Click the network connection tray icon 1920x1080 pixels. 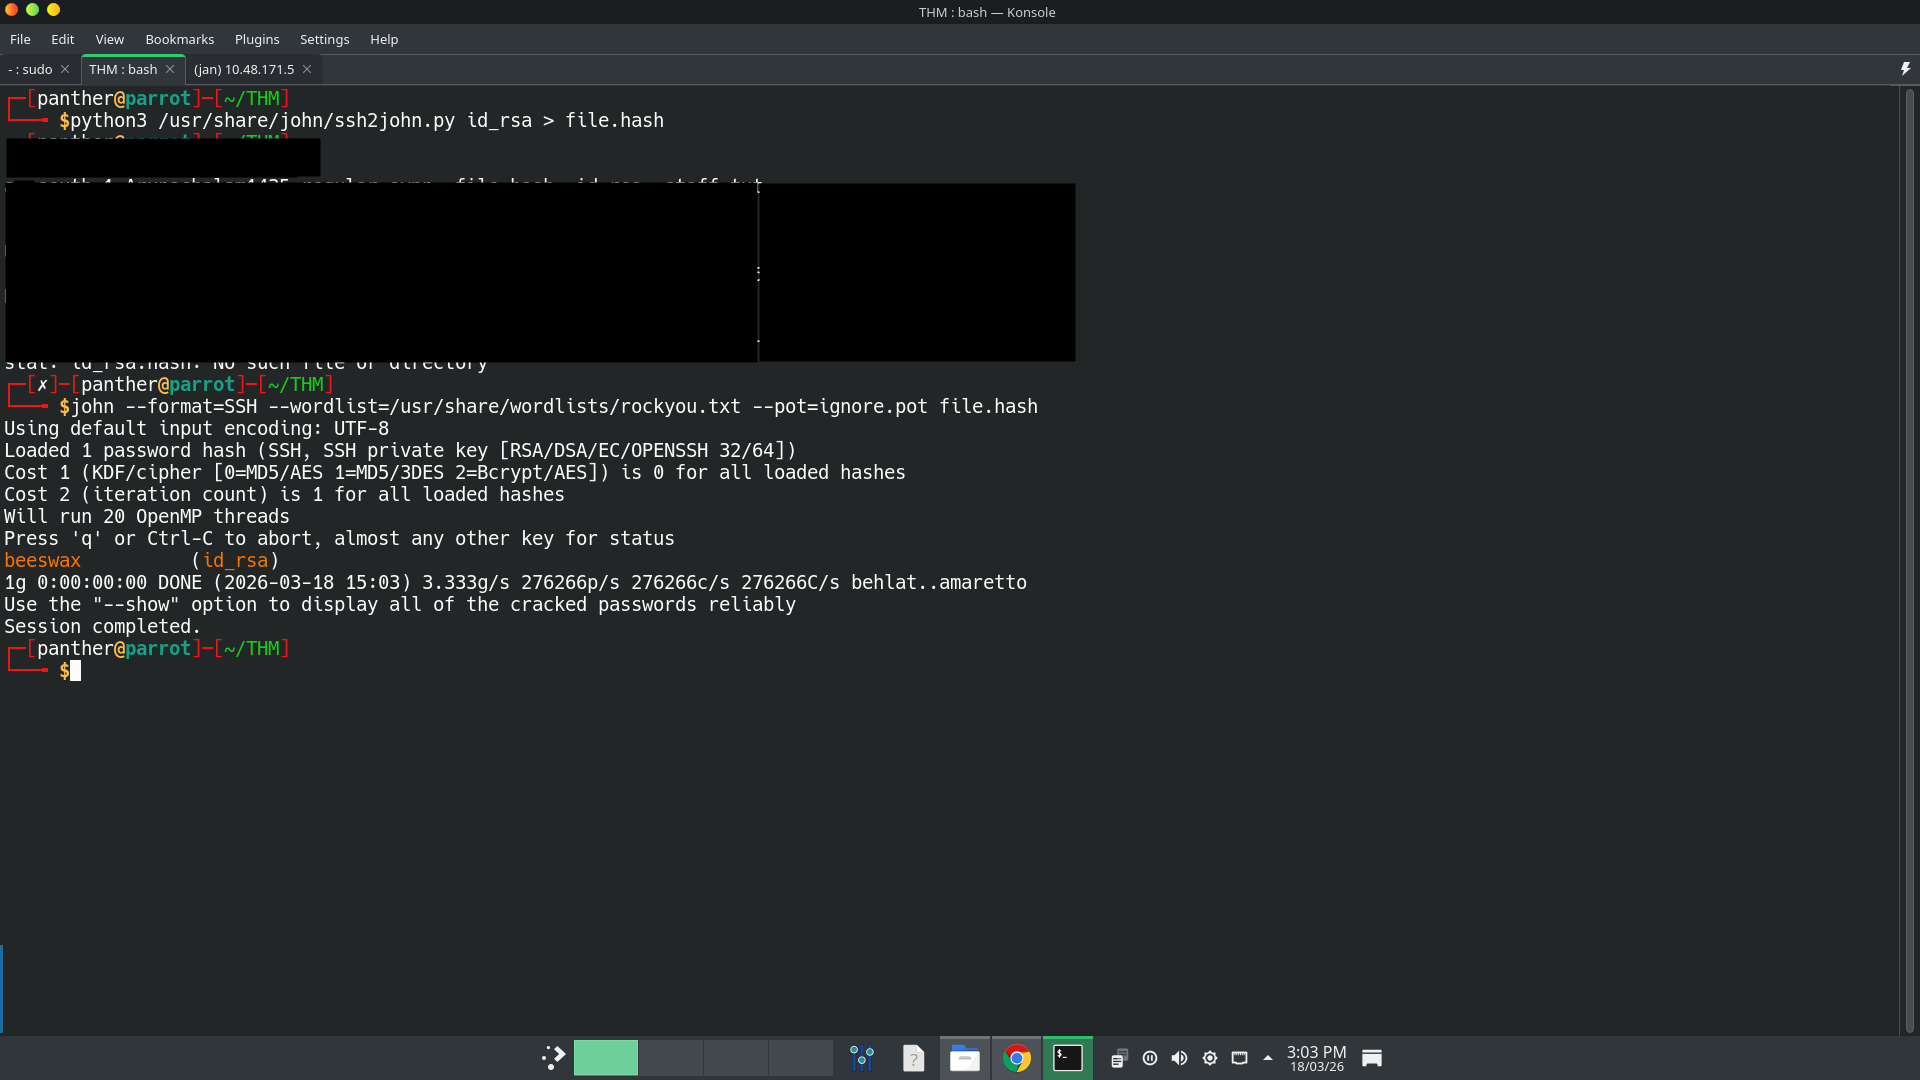[1239, 1058]
